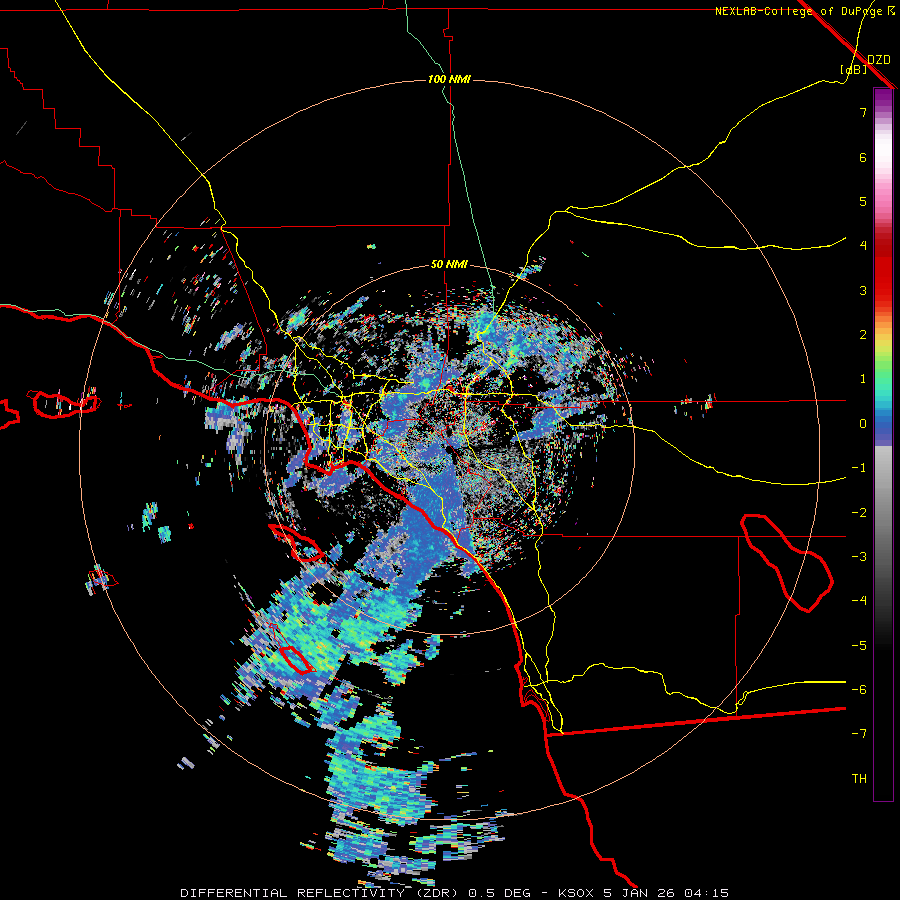Click the scale value 7
The image size is (900, 900).
[863, 112]
